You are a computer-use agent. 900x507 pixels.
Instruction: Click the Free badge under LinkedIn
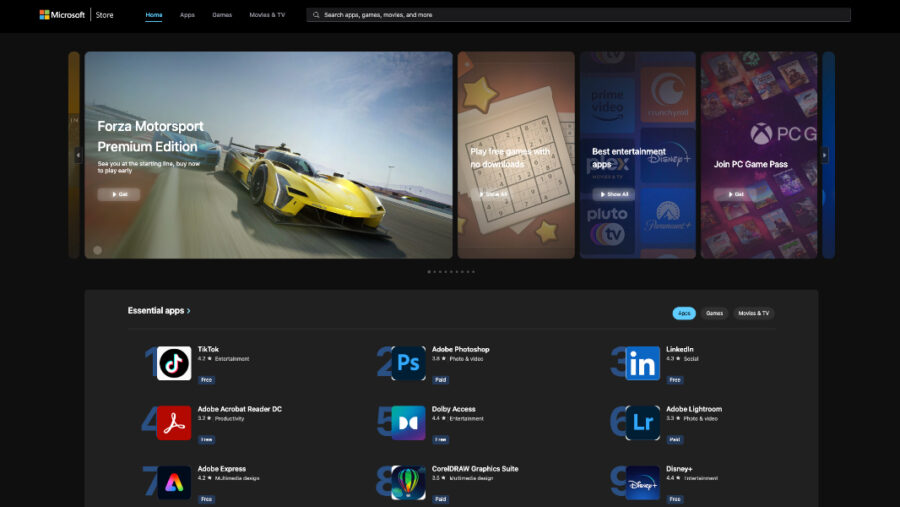pyautogui.click(x=674, y=380)
